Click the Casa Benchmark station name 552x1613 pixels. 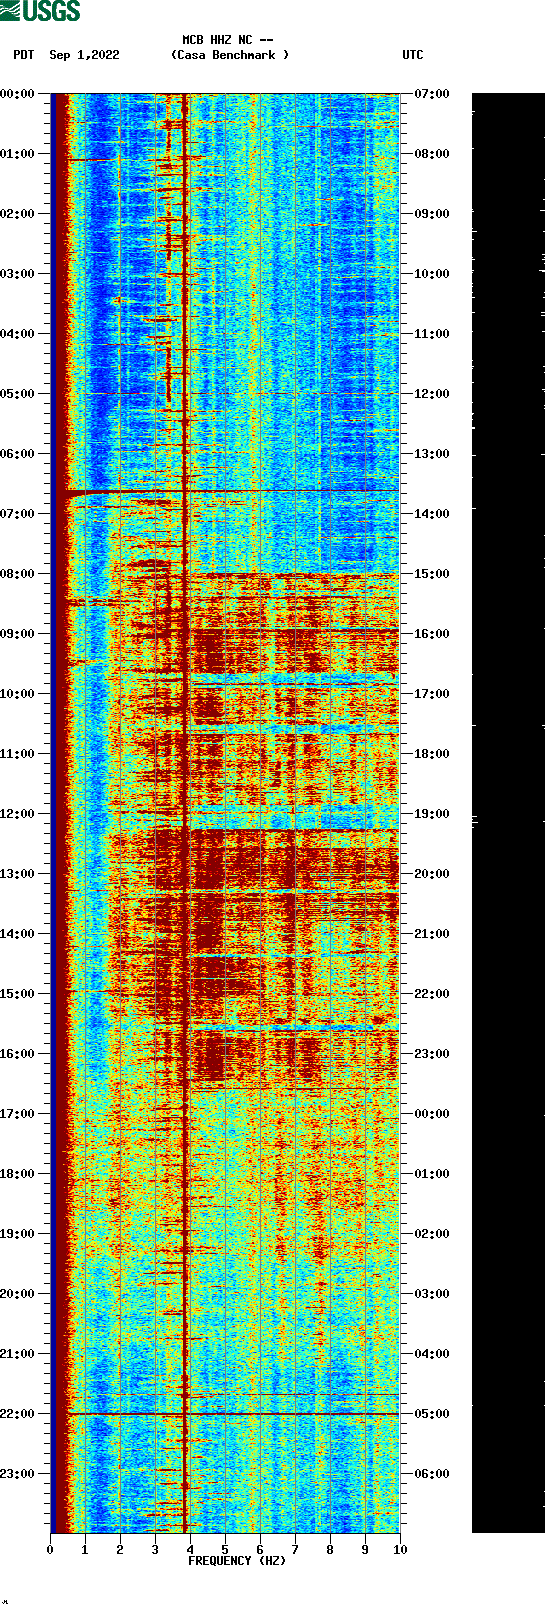tap(230, 55)
